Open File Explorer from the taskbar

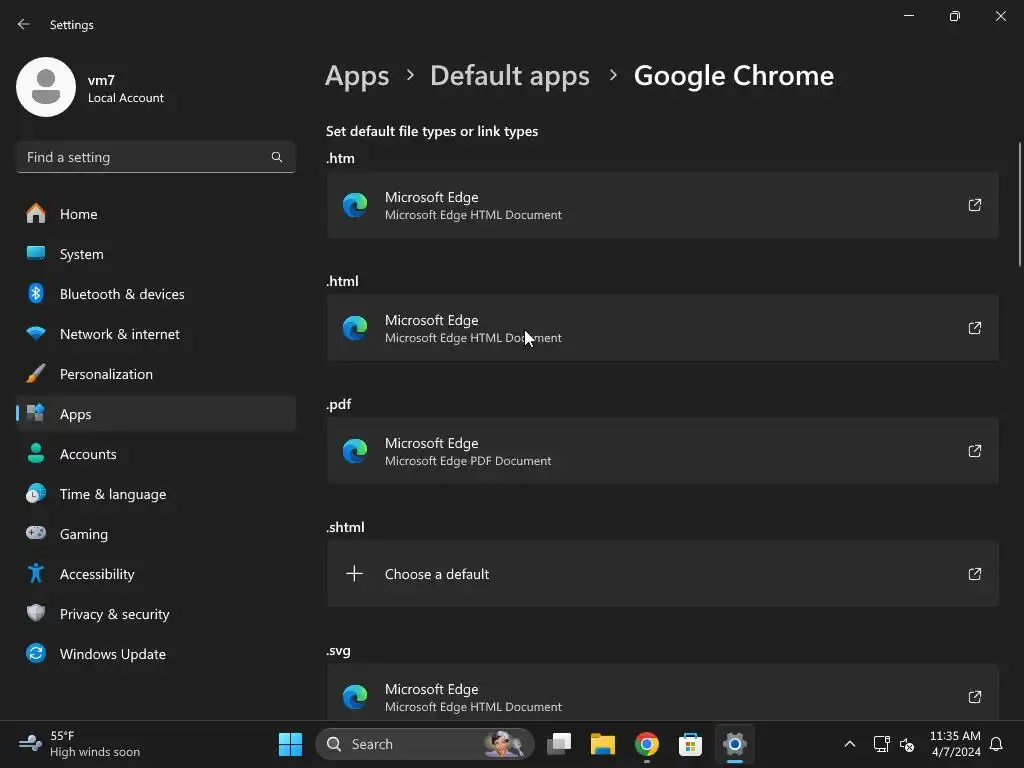pos(603,744)
